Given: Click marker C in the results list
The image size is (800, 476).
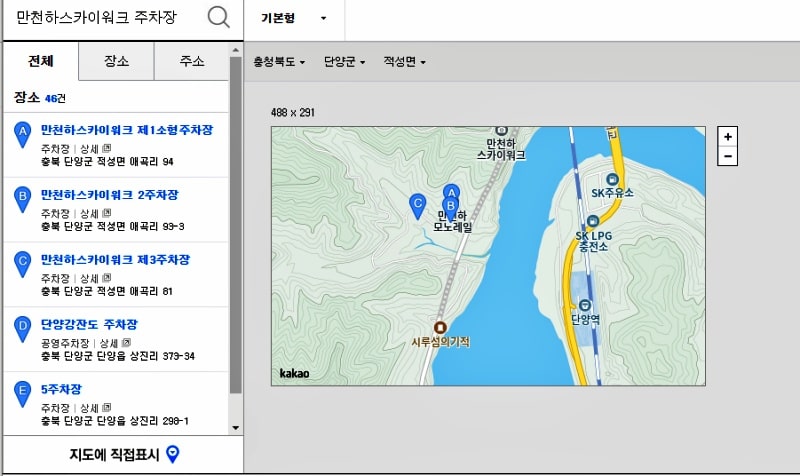Looking at the screenshot, I should click(22, 264).
